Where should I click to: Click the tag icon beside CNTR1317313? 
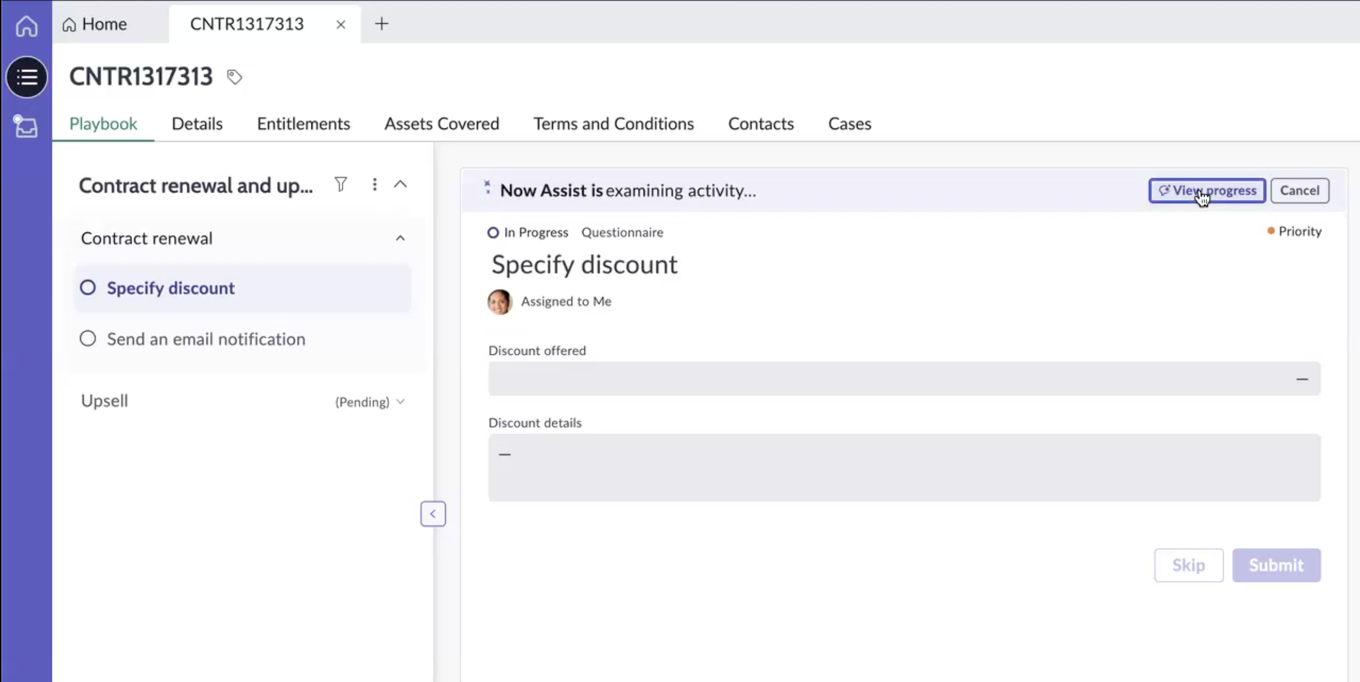coord(234,77)
